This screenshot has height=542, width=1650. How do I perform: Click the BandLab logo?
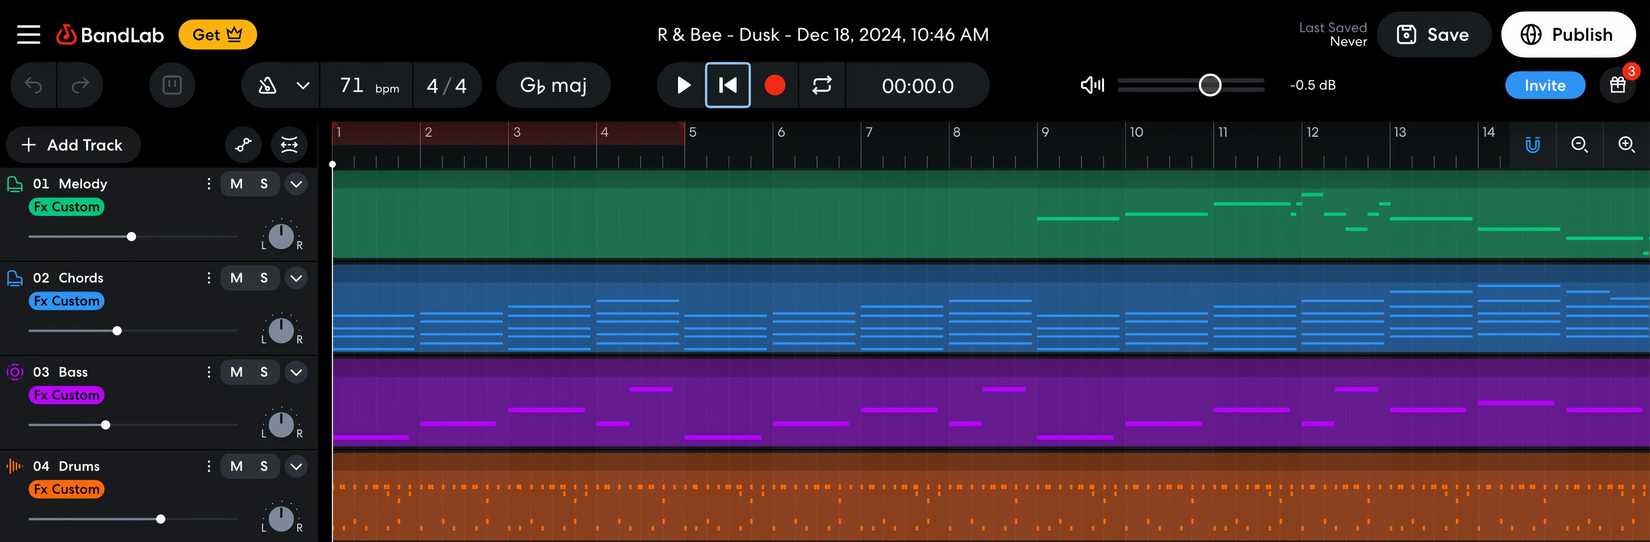coord(110,35)
